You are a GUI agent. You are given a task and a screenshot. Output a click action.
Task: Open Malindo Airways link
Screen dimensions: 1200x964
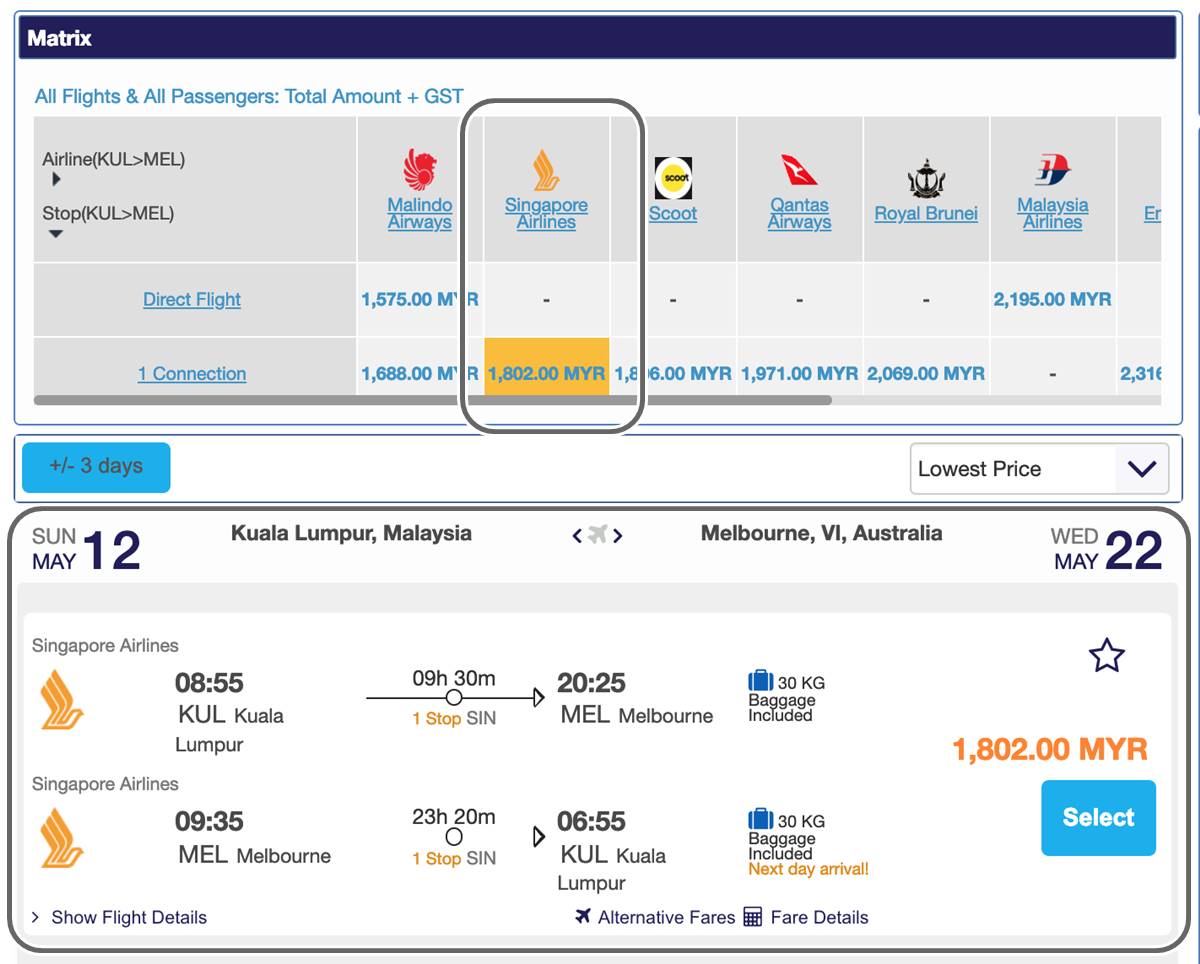(x=420, y=213)
